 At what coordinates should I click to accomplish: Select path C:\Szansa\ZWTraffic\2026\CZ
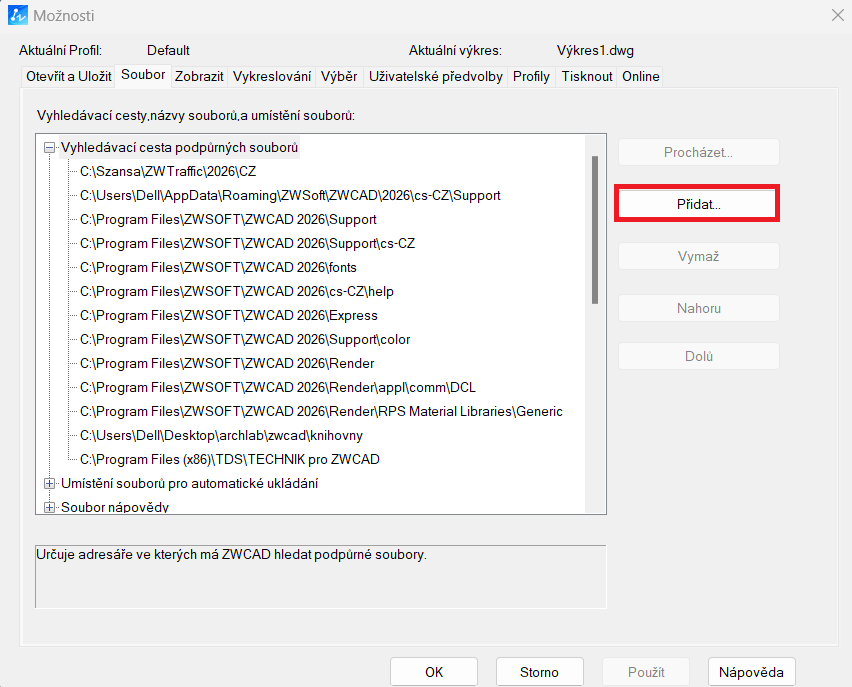[168, 171]
